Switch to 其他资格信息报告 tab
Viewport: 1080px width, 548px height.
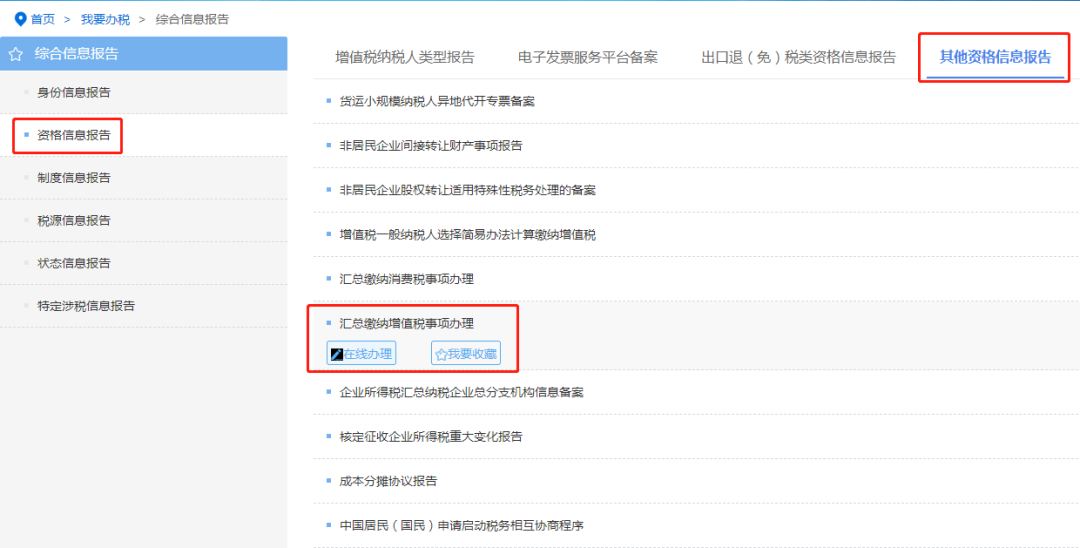coord(995,57)
